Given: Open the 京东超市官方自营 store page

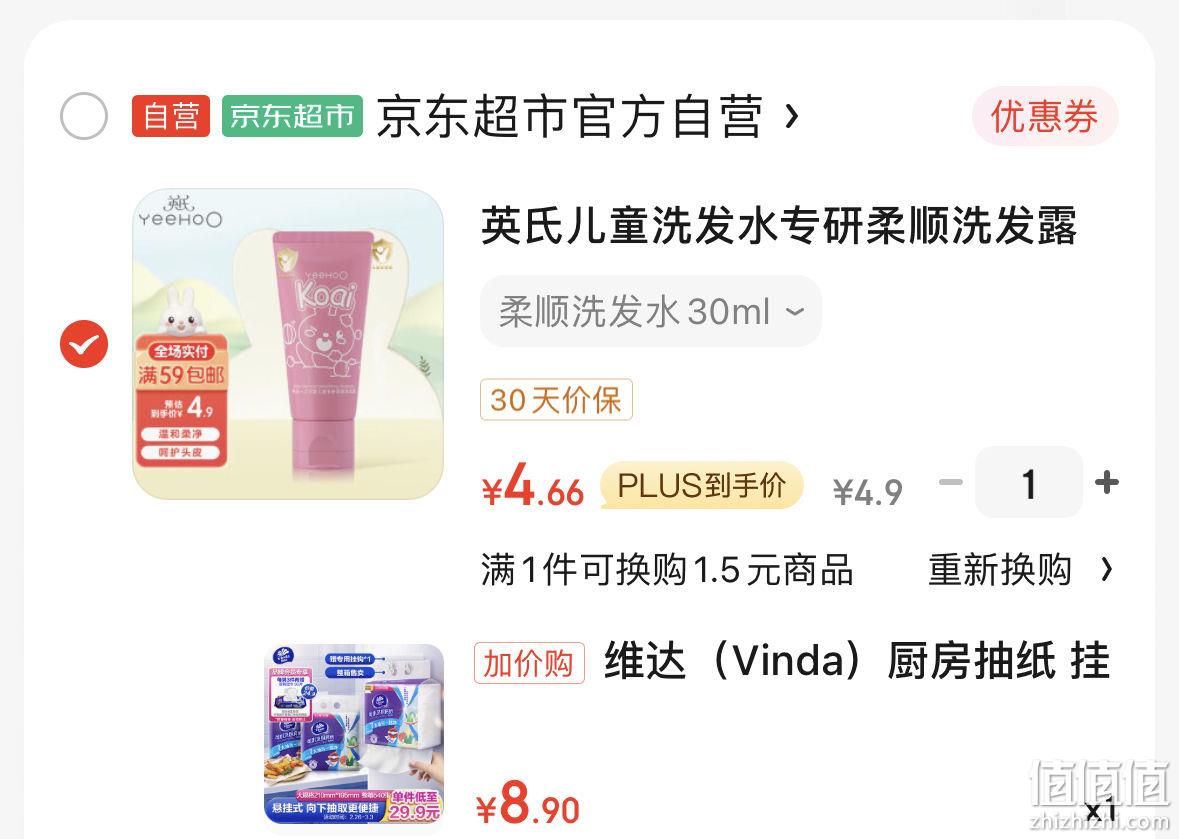Looking at the screenshot, I should coord(570,117).
